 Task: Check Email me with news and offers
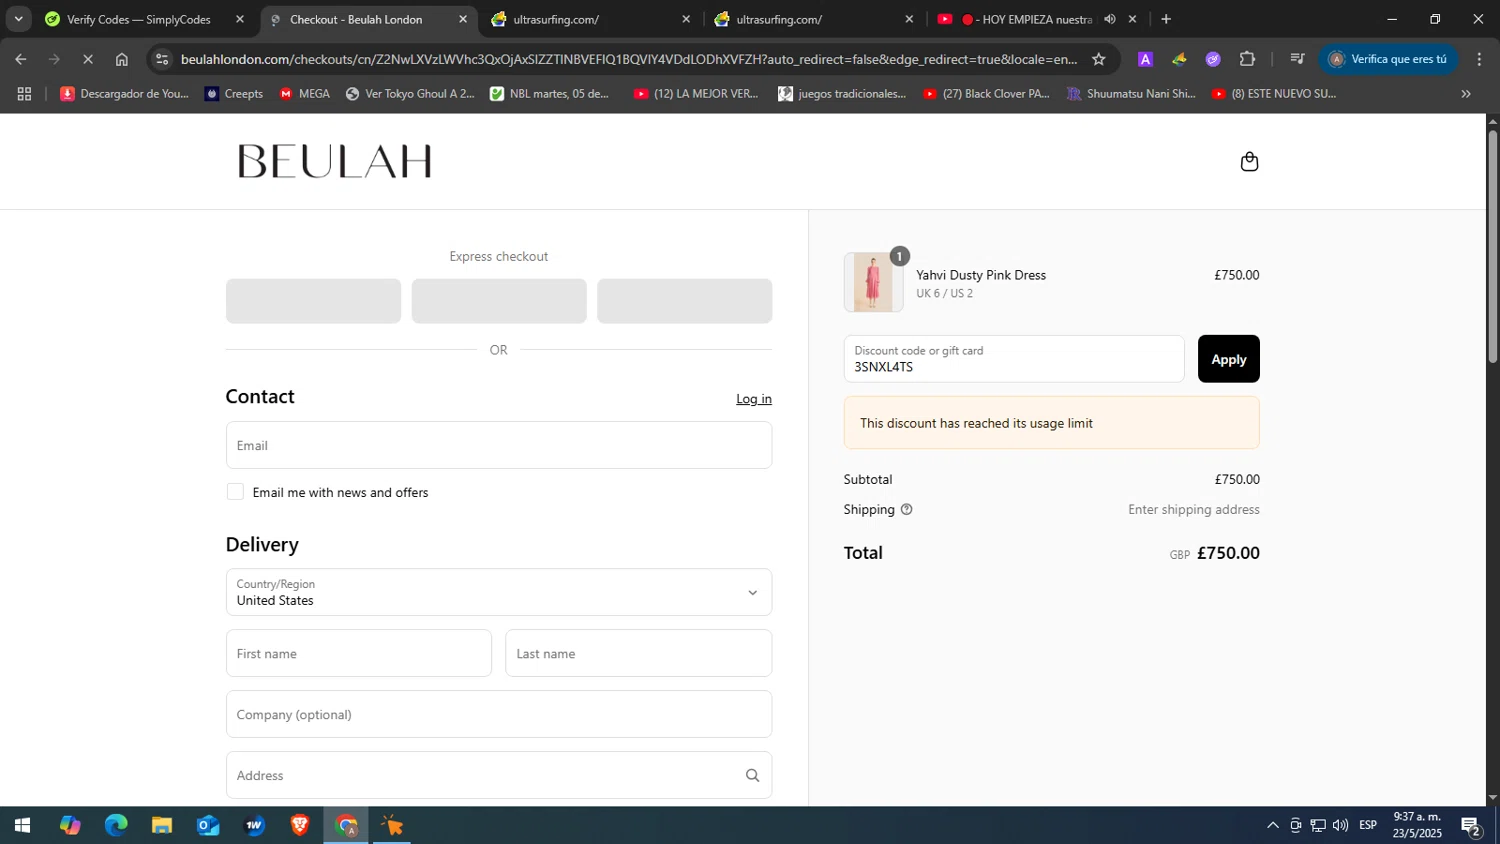coord(235,492)
